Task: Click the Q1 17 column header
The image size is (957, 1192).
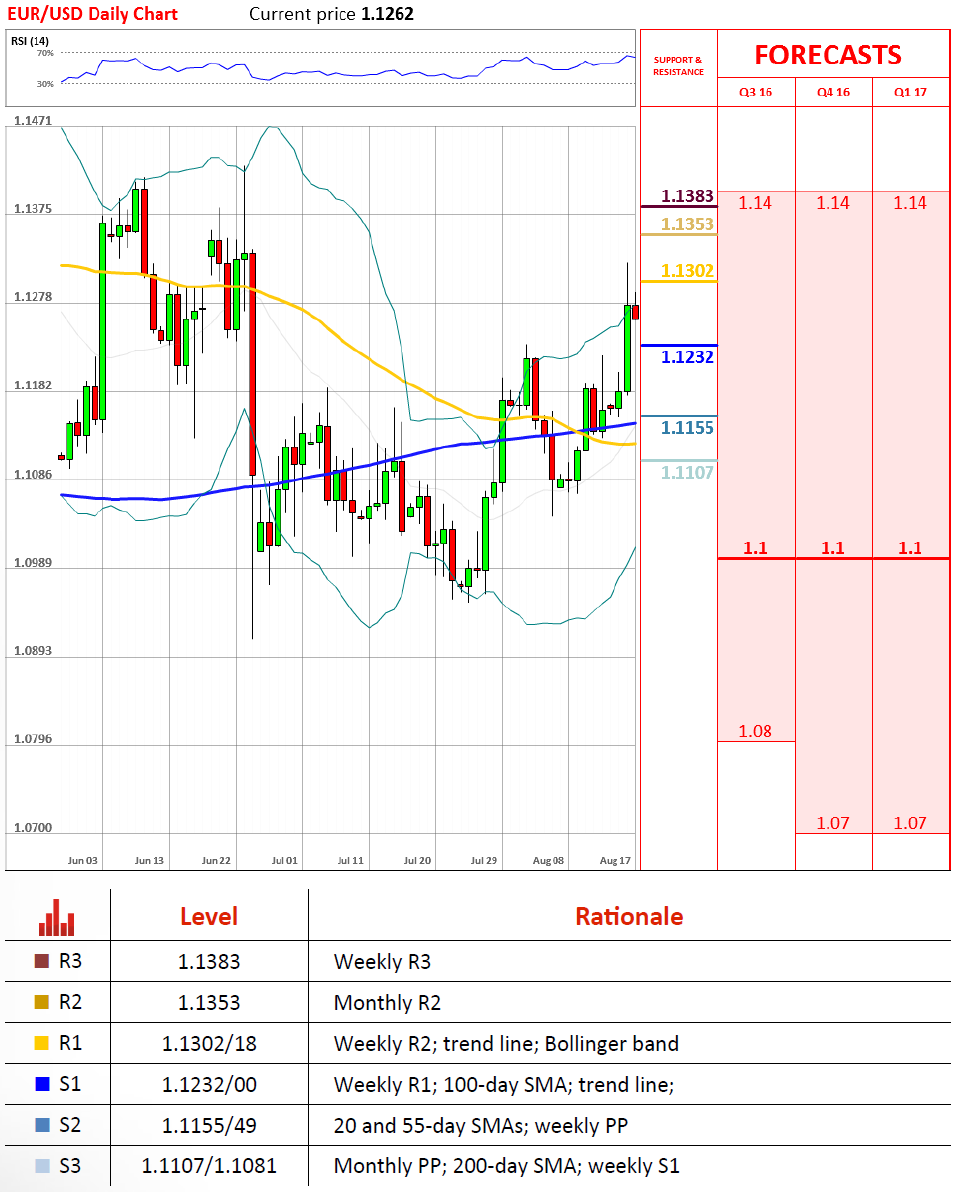Action: (x=910, y=92)
